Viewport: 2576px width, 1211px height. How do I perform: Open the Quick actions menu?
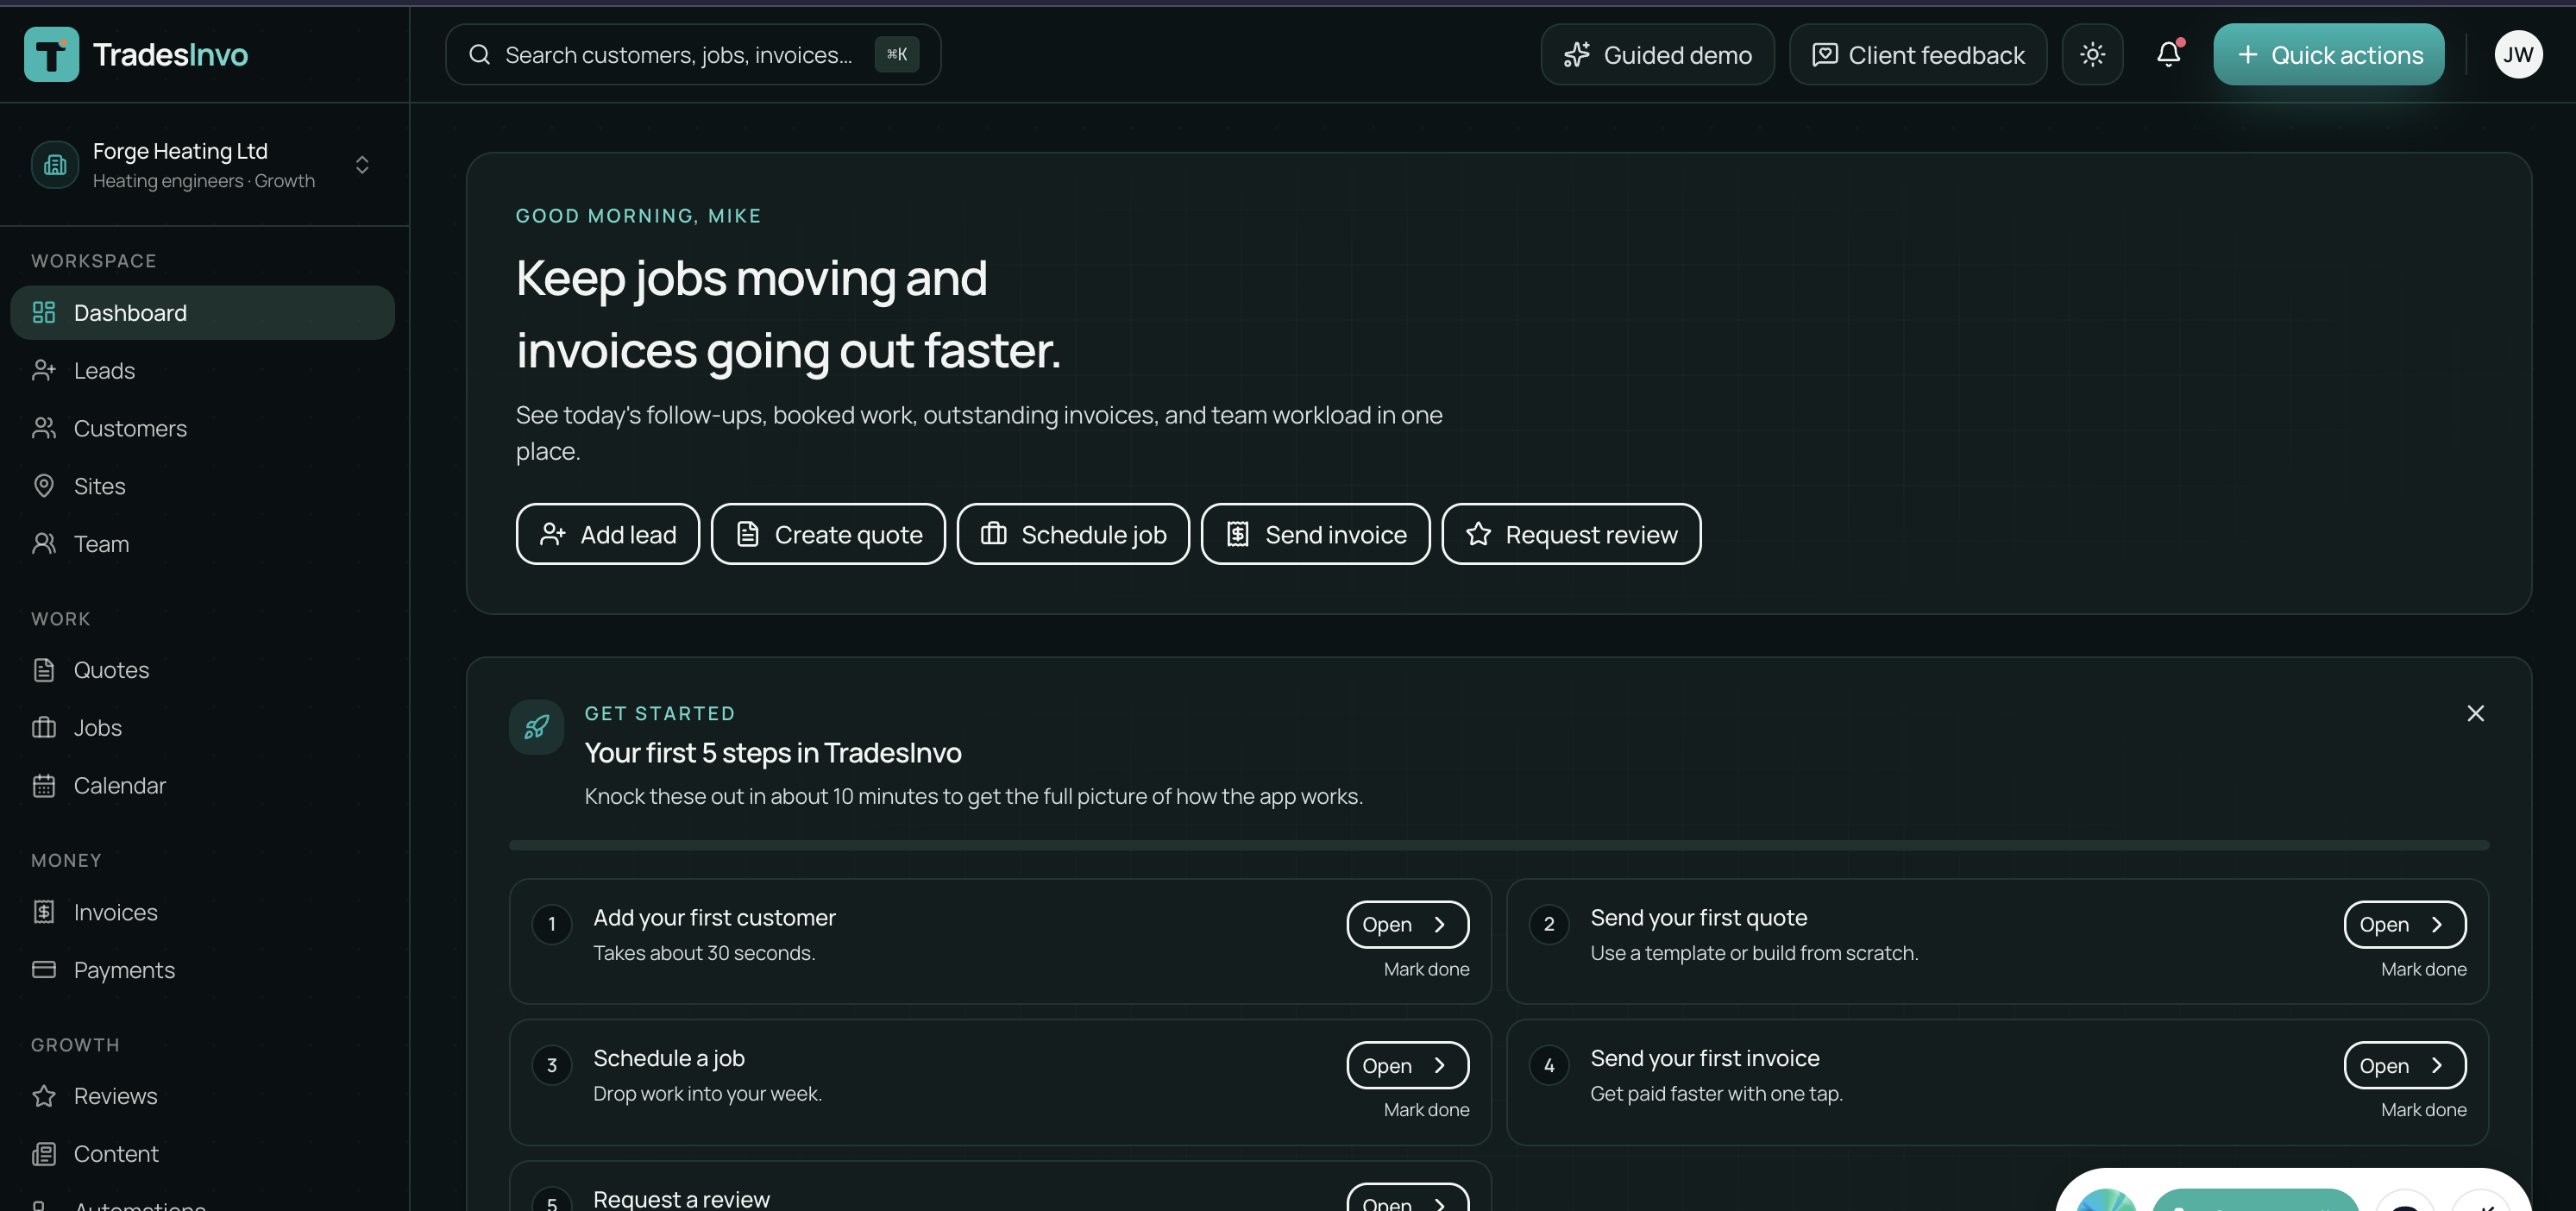tap(2328, 54)
